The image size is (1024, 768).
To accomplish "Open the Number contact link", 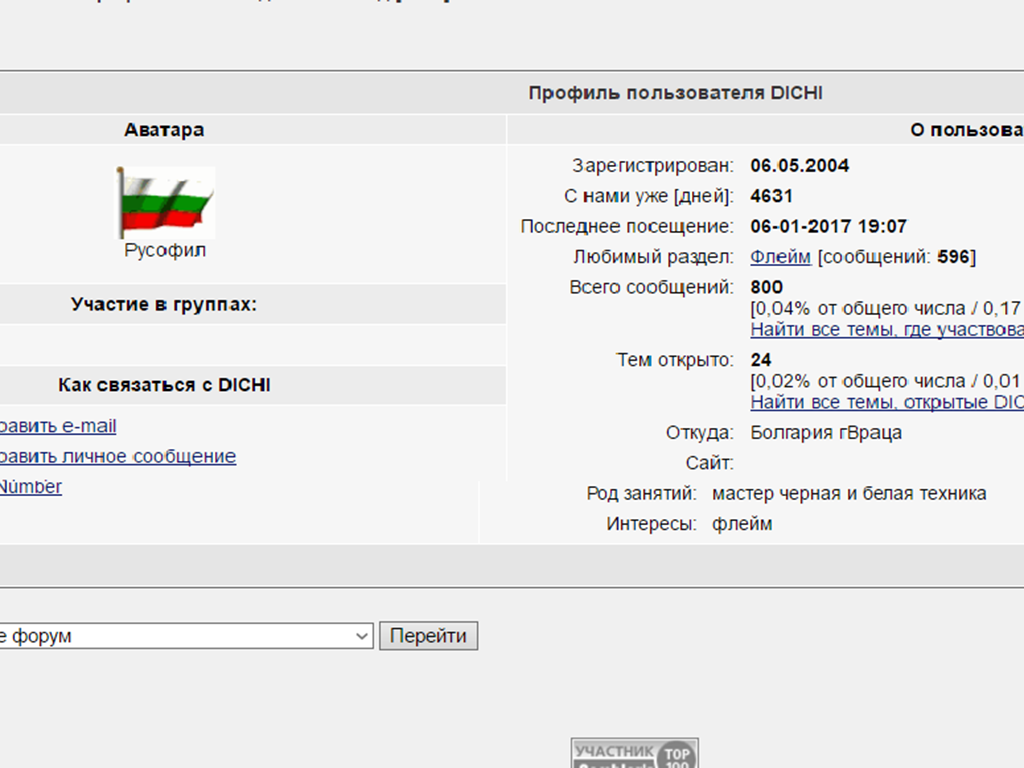I will pyautogui.click(x=30, y=487).
